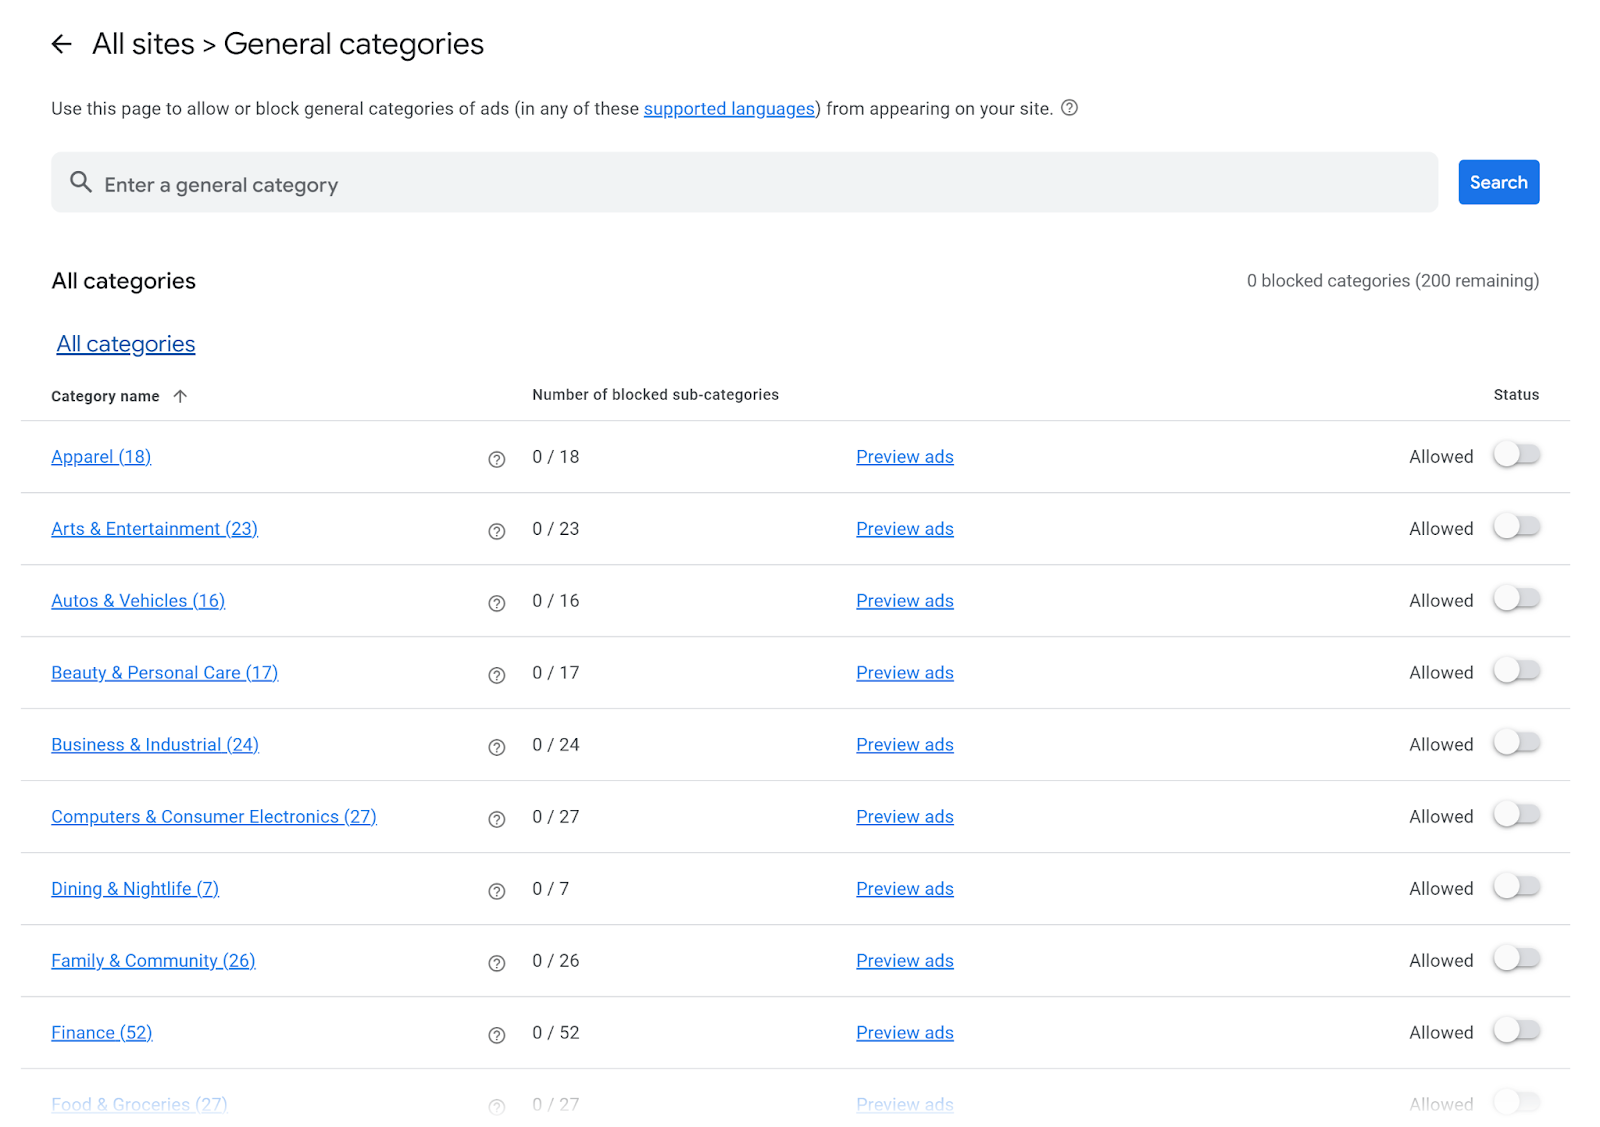
Task: Open the supported languages link
Action: click(x=728, y=108)
